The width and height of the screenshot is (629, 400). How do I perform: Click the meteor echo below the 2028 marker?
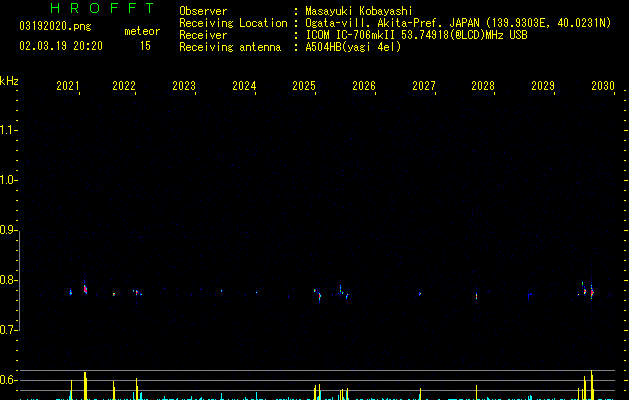477,296
